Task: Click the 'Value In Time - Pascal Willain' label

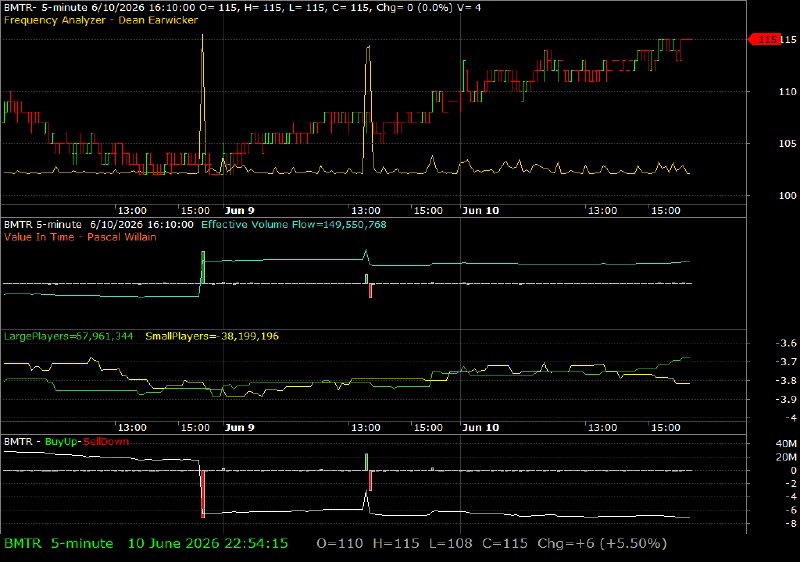Action: click(80, 237)
